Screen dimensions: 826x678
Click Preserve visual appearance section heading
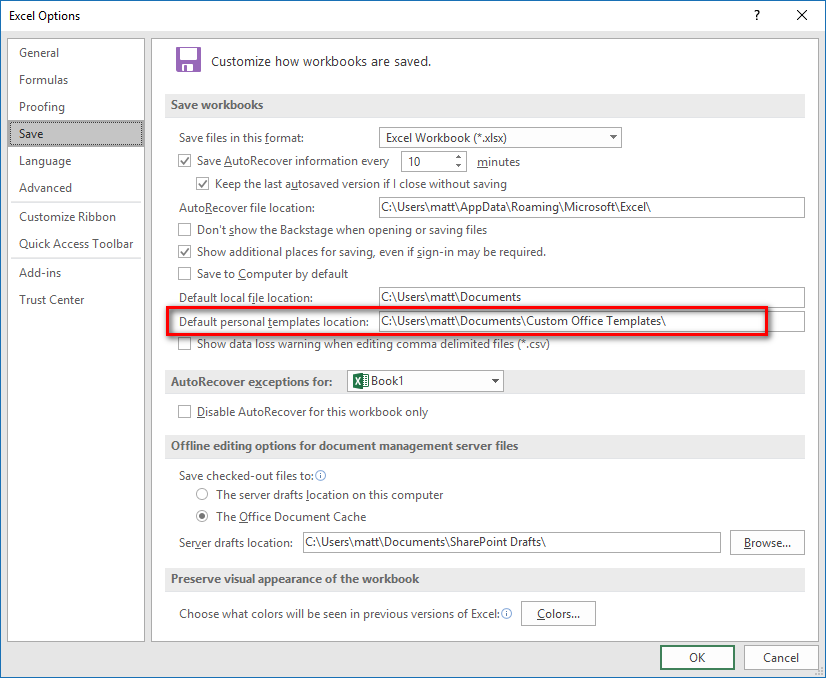(295, 578)
